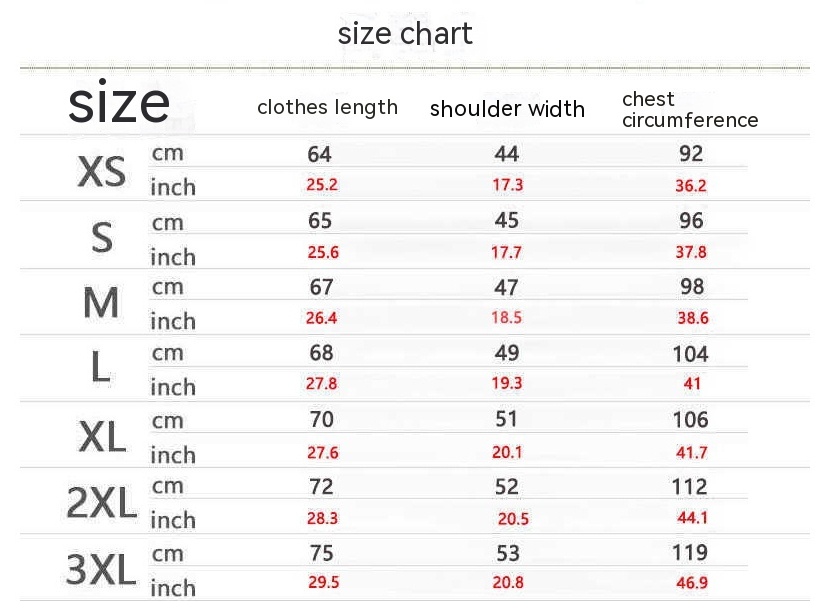Select the 2XL size label
822x601 pixels.
tap(101, 503)
